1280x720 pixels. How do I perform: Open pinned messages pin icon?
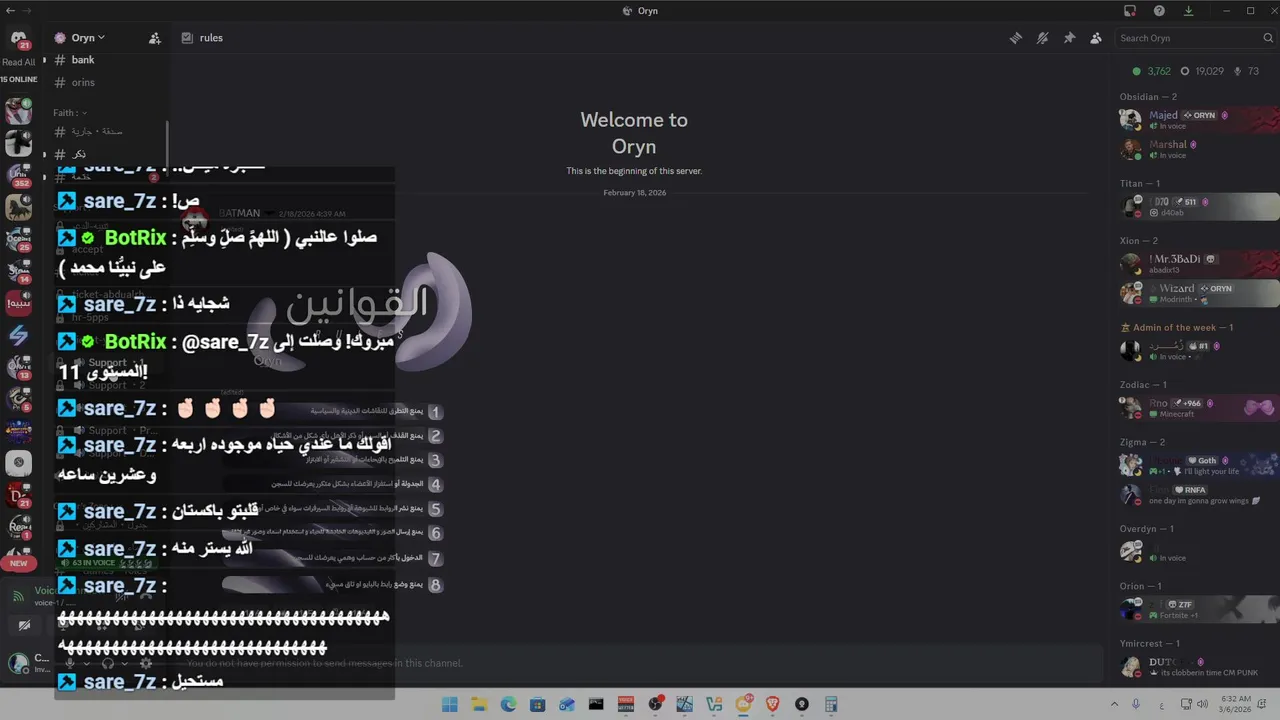tap(1069, 38)
